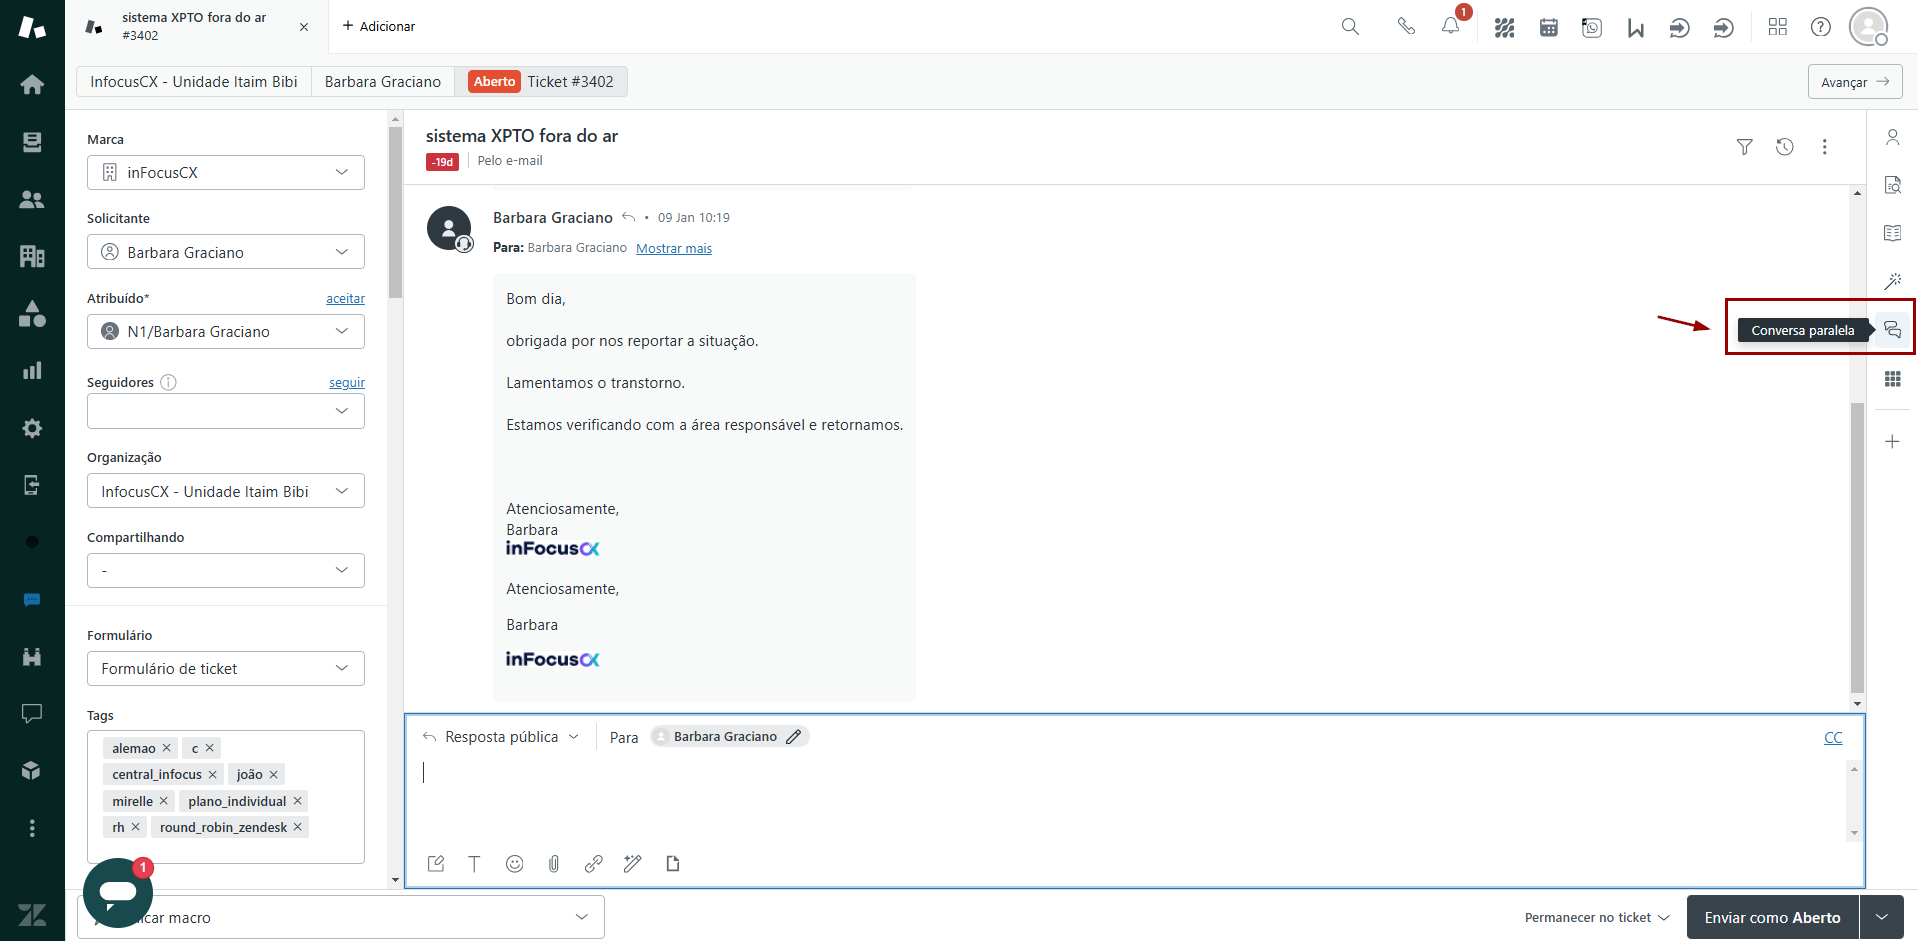Image resolution: width=1918 pixels, height=941 pixels.
Task: Open the knowledge book icon in right panel
Action: click(1892, 233)
